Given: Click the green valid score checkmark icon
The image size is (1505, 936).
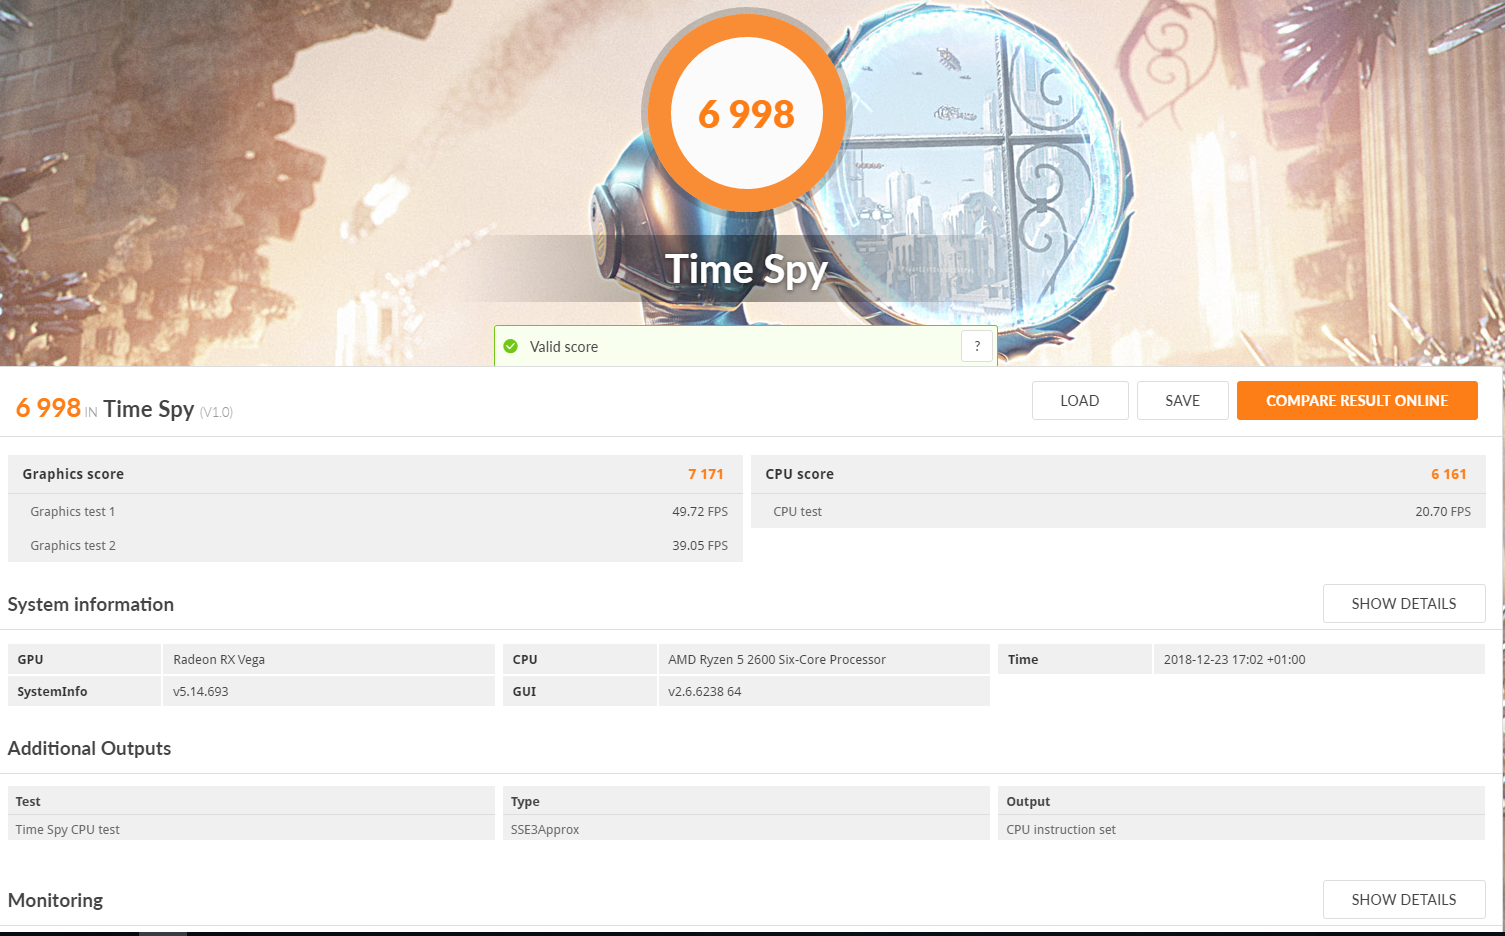Looking at the screenshot, I should click(x=511, y=346).
